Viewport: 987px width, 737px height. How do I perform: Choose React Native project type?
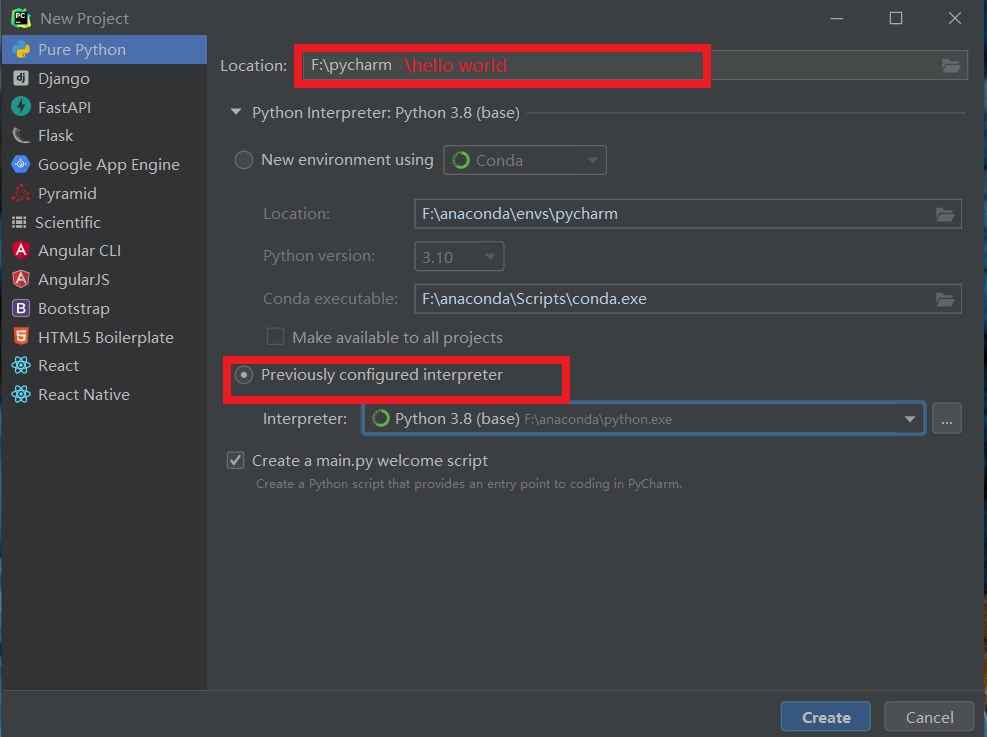[104, 395]
